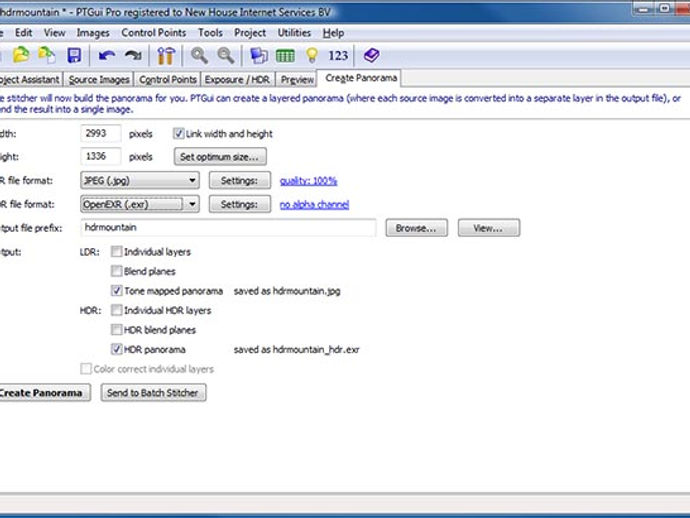This screenshot has width=690, height=518.
Task: Open the JPEG (.jpg) file format dropdown
Action: pos(139,180)
